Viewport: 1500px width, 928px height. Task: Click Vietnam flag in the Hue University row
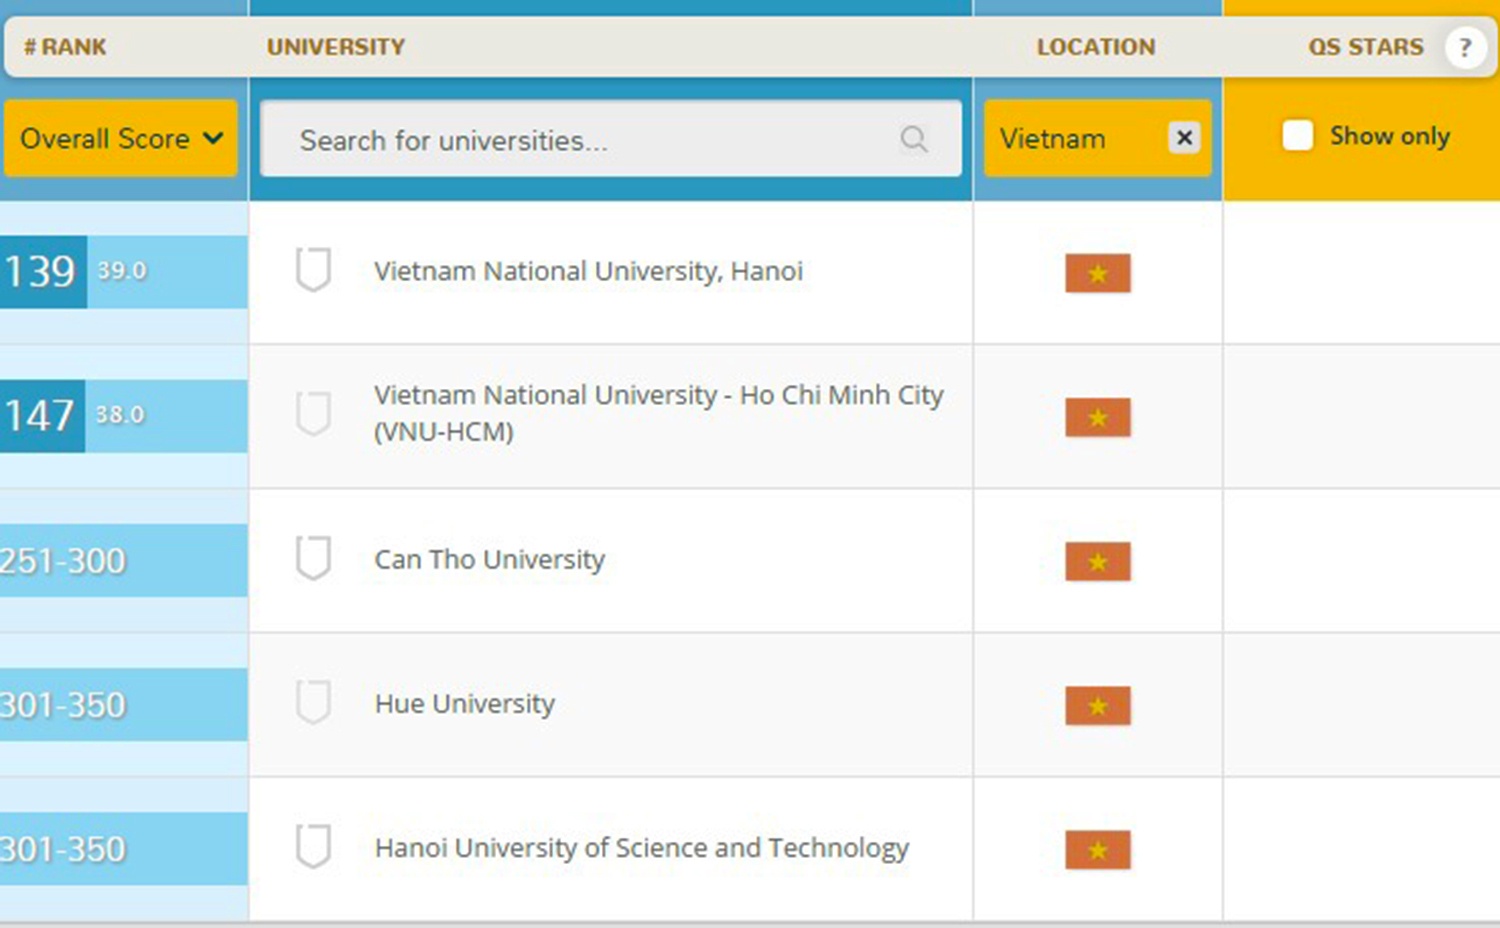point(1097,706)
